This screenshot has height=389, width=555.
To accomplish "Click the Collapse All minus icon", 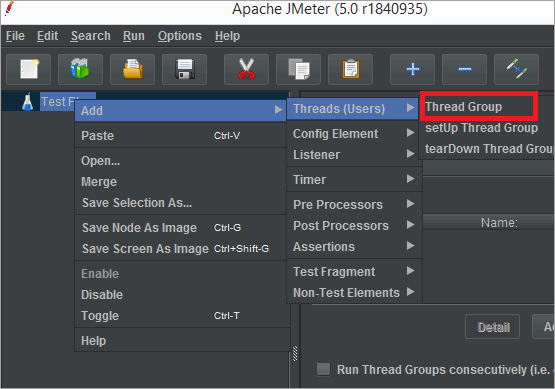I will (464, 69).
